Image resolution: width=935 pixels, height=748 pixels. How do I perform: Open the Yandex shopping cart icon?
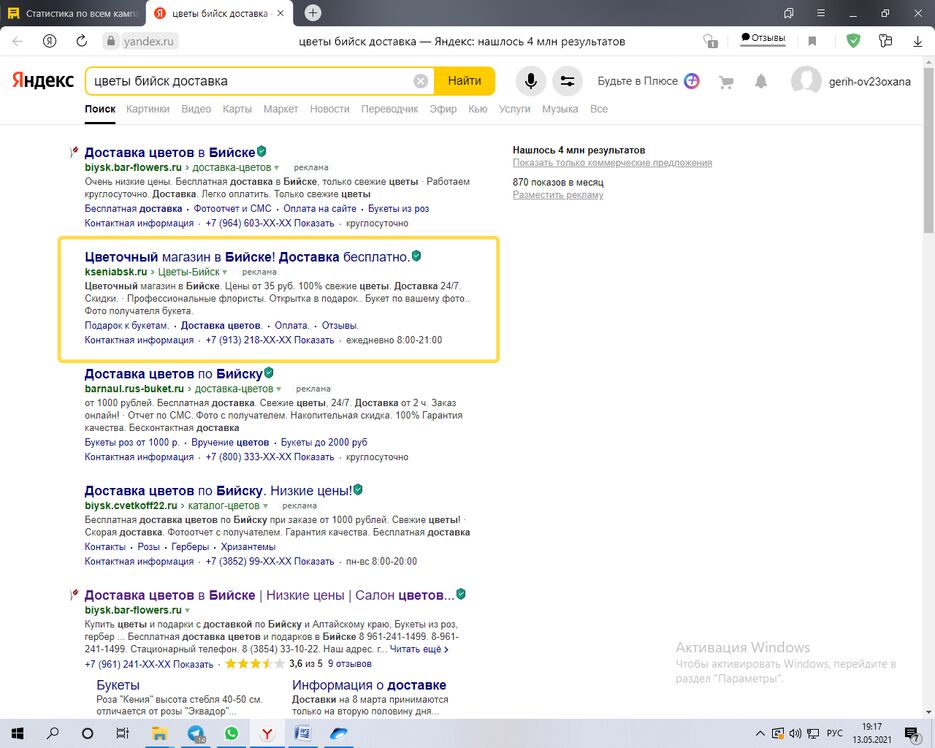[726, 82]
